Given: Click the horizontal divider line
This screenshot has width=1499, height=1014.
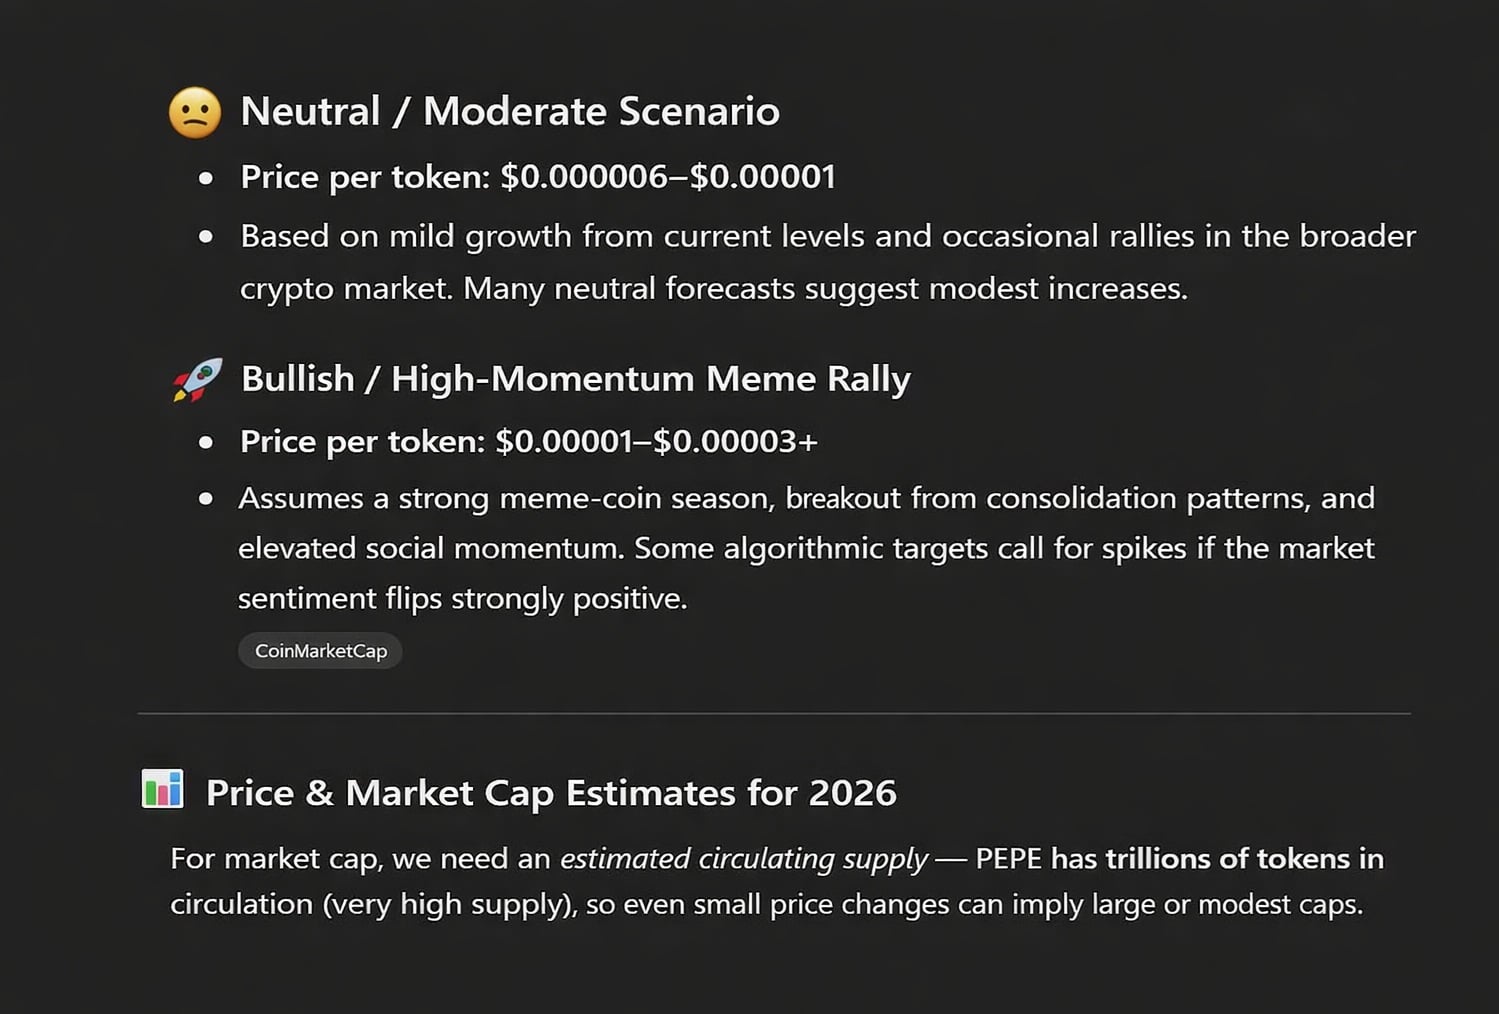Looking at the screenshot, I should 773,714.
